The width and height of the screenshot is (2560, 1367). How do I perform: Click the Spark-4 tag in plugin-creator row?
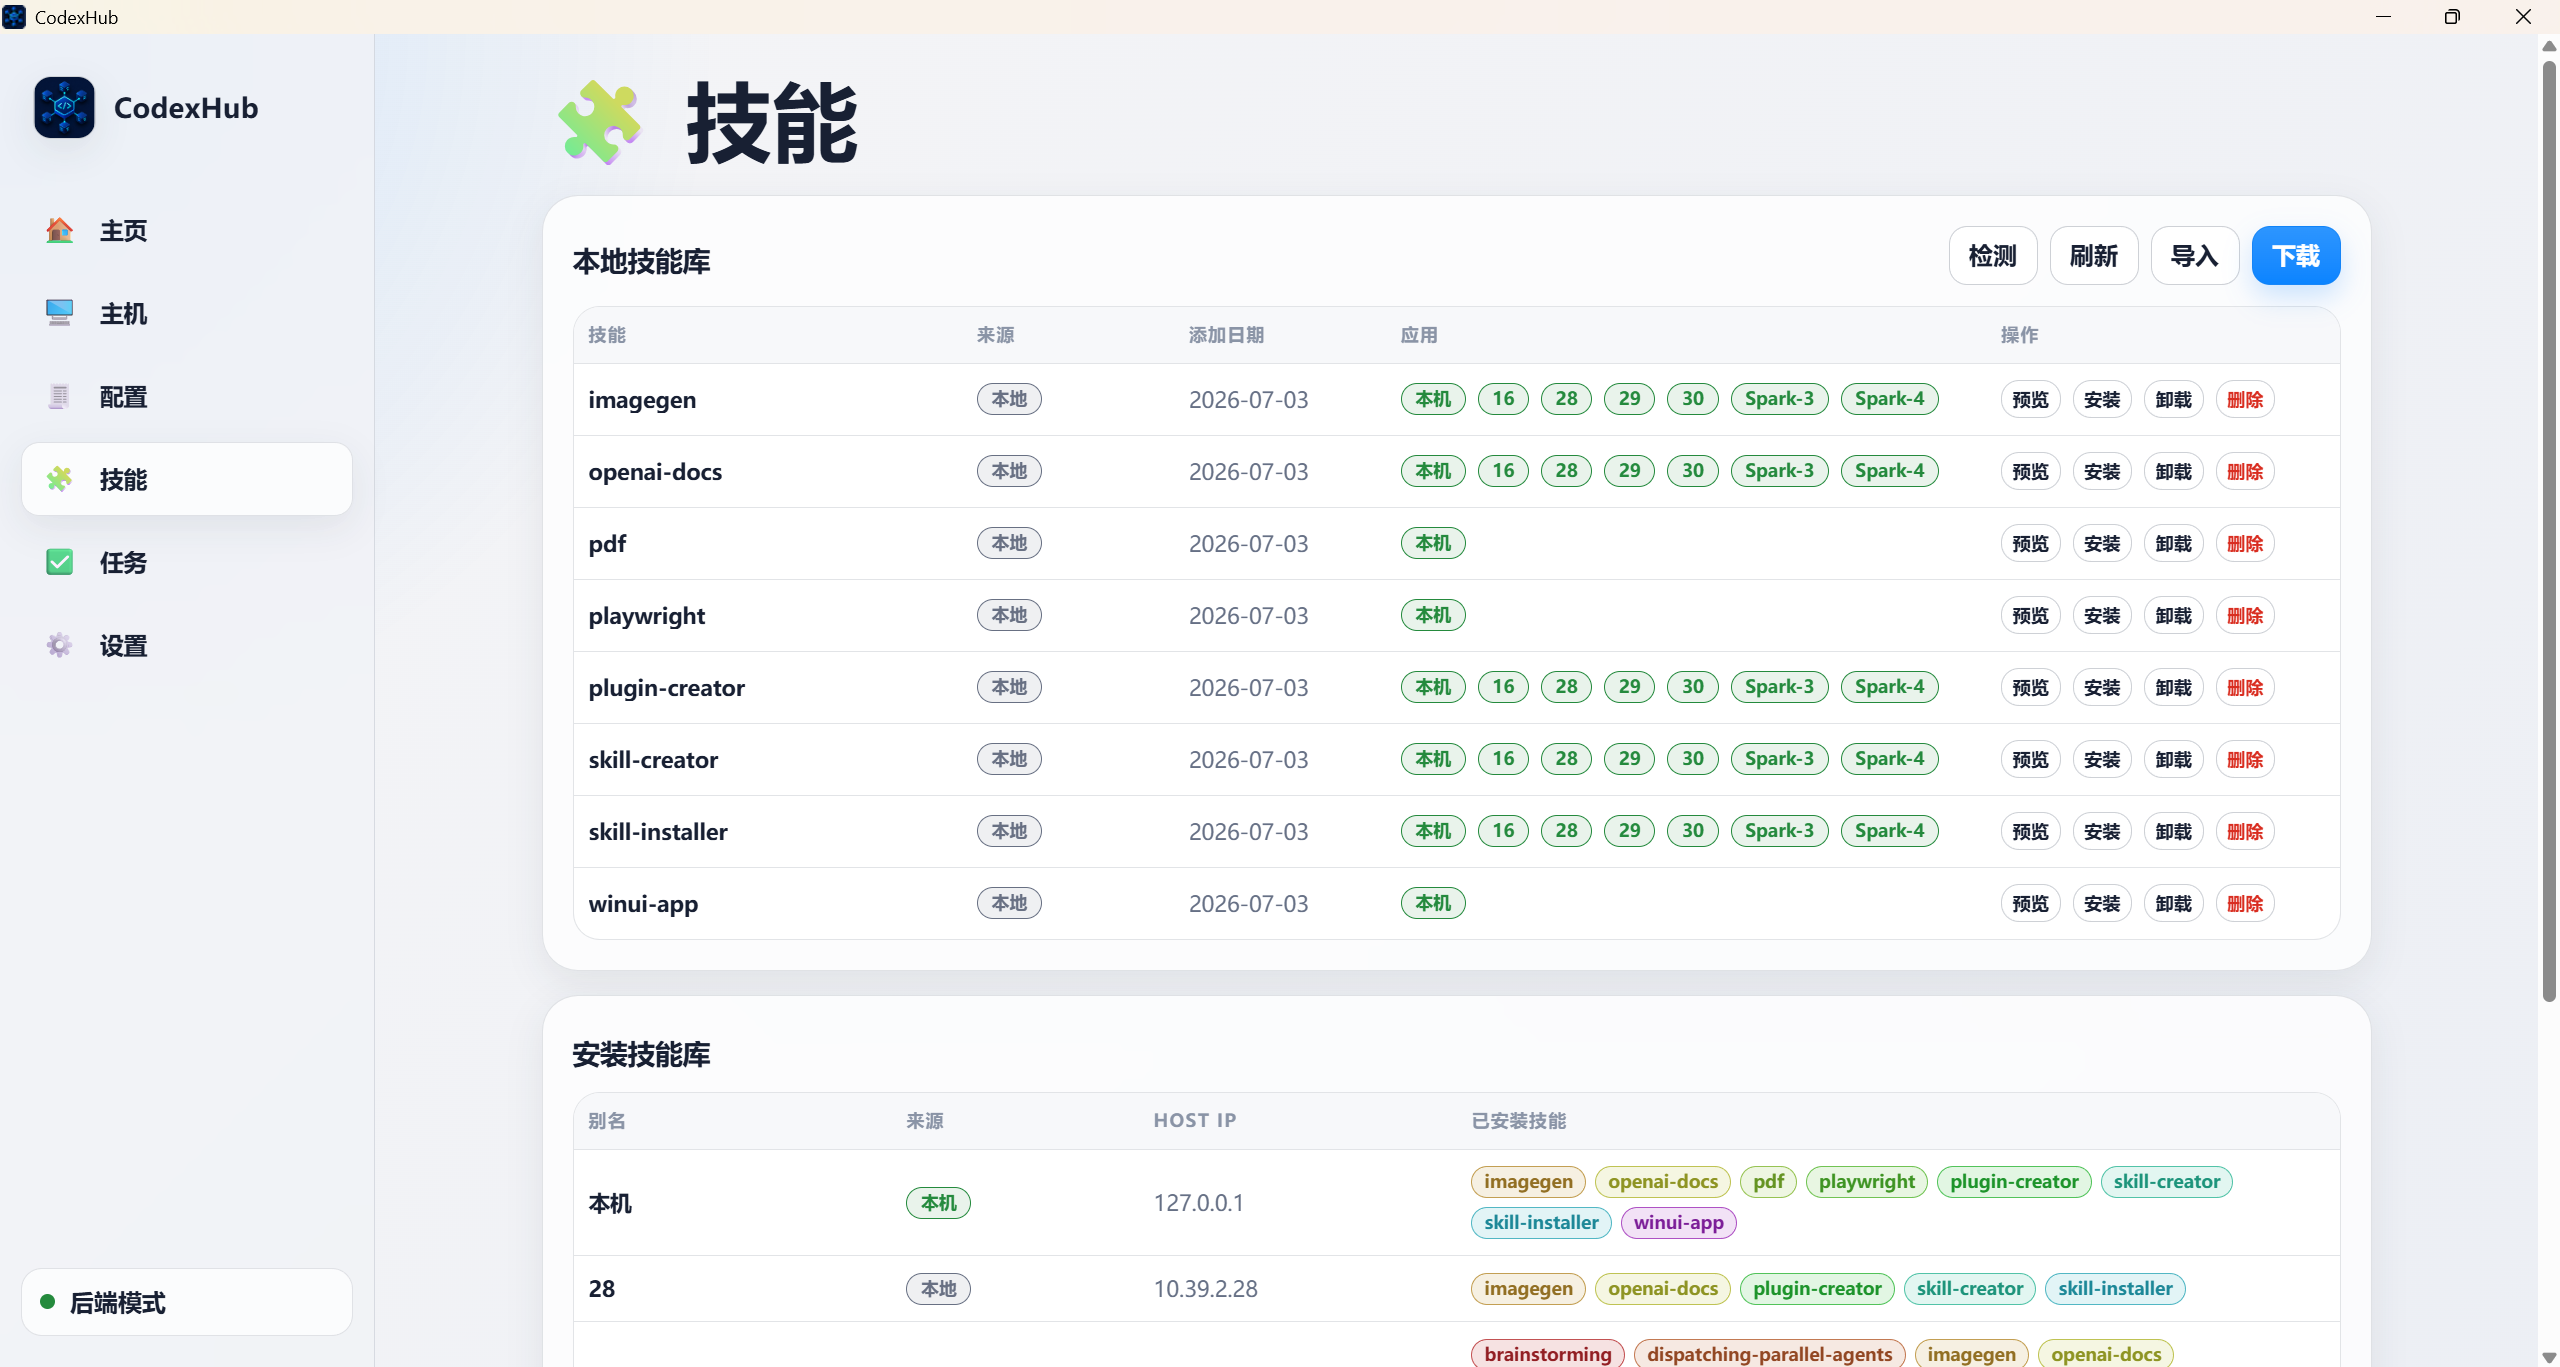[x=1890, y=687]
